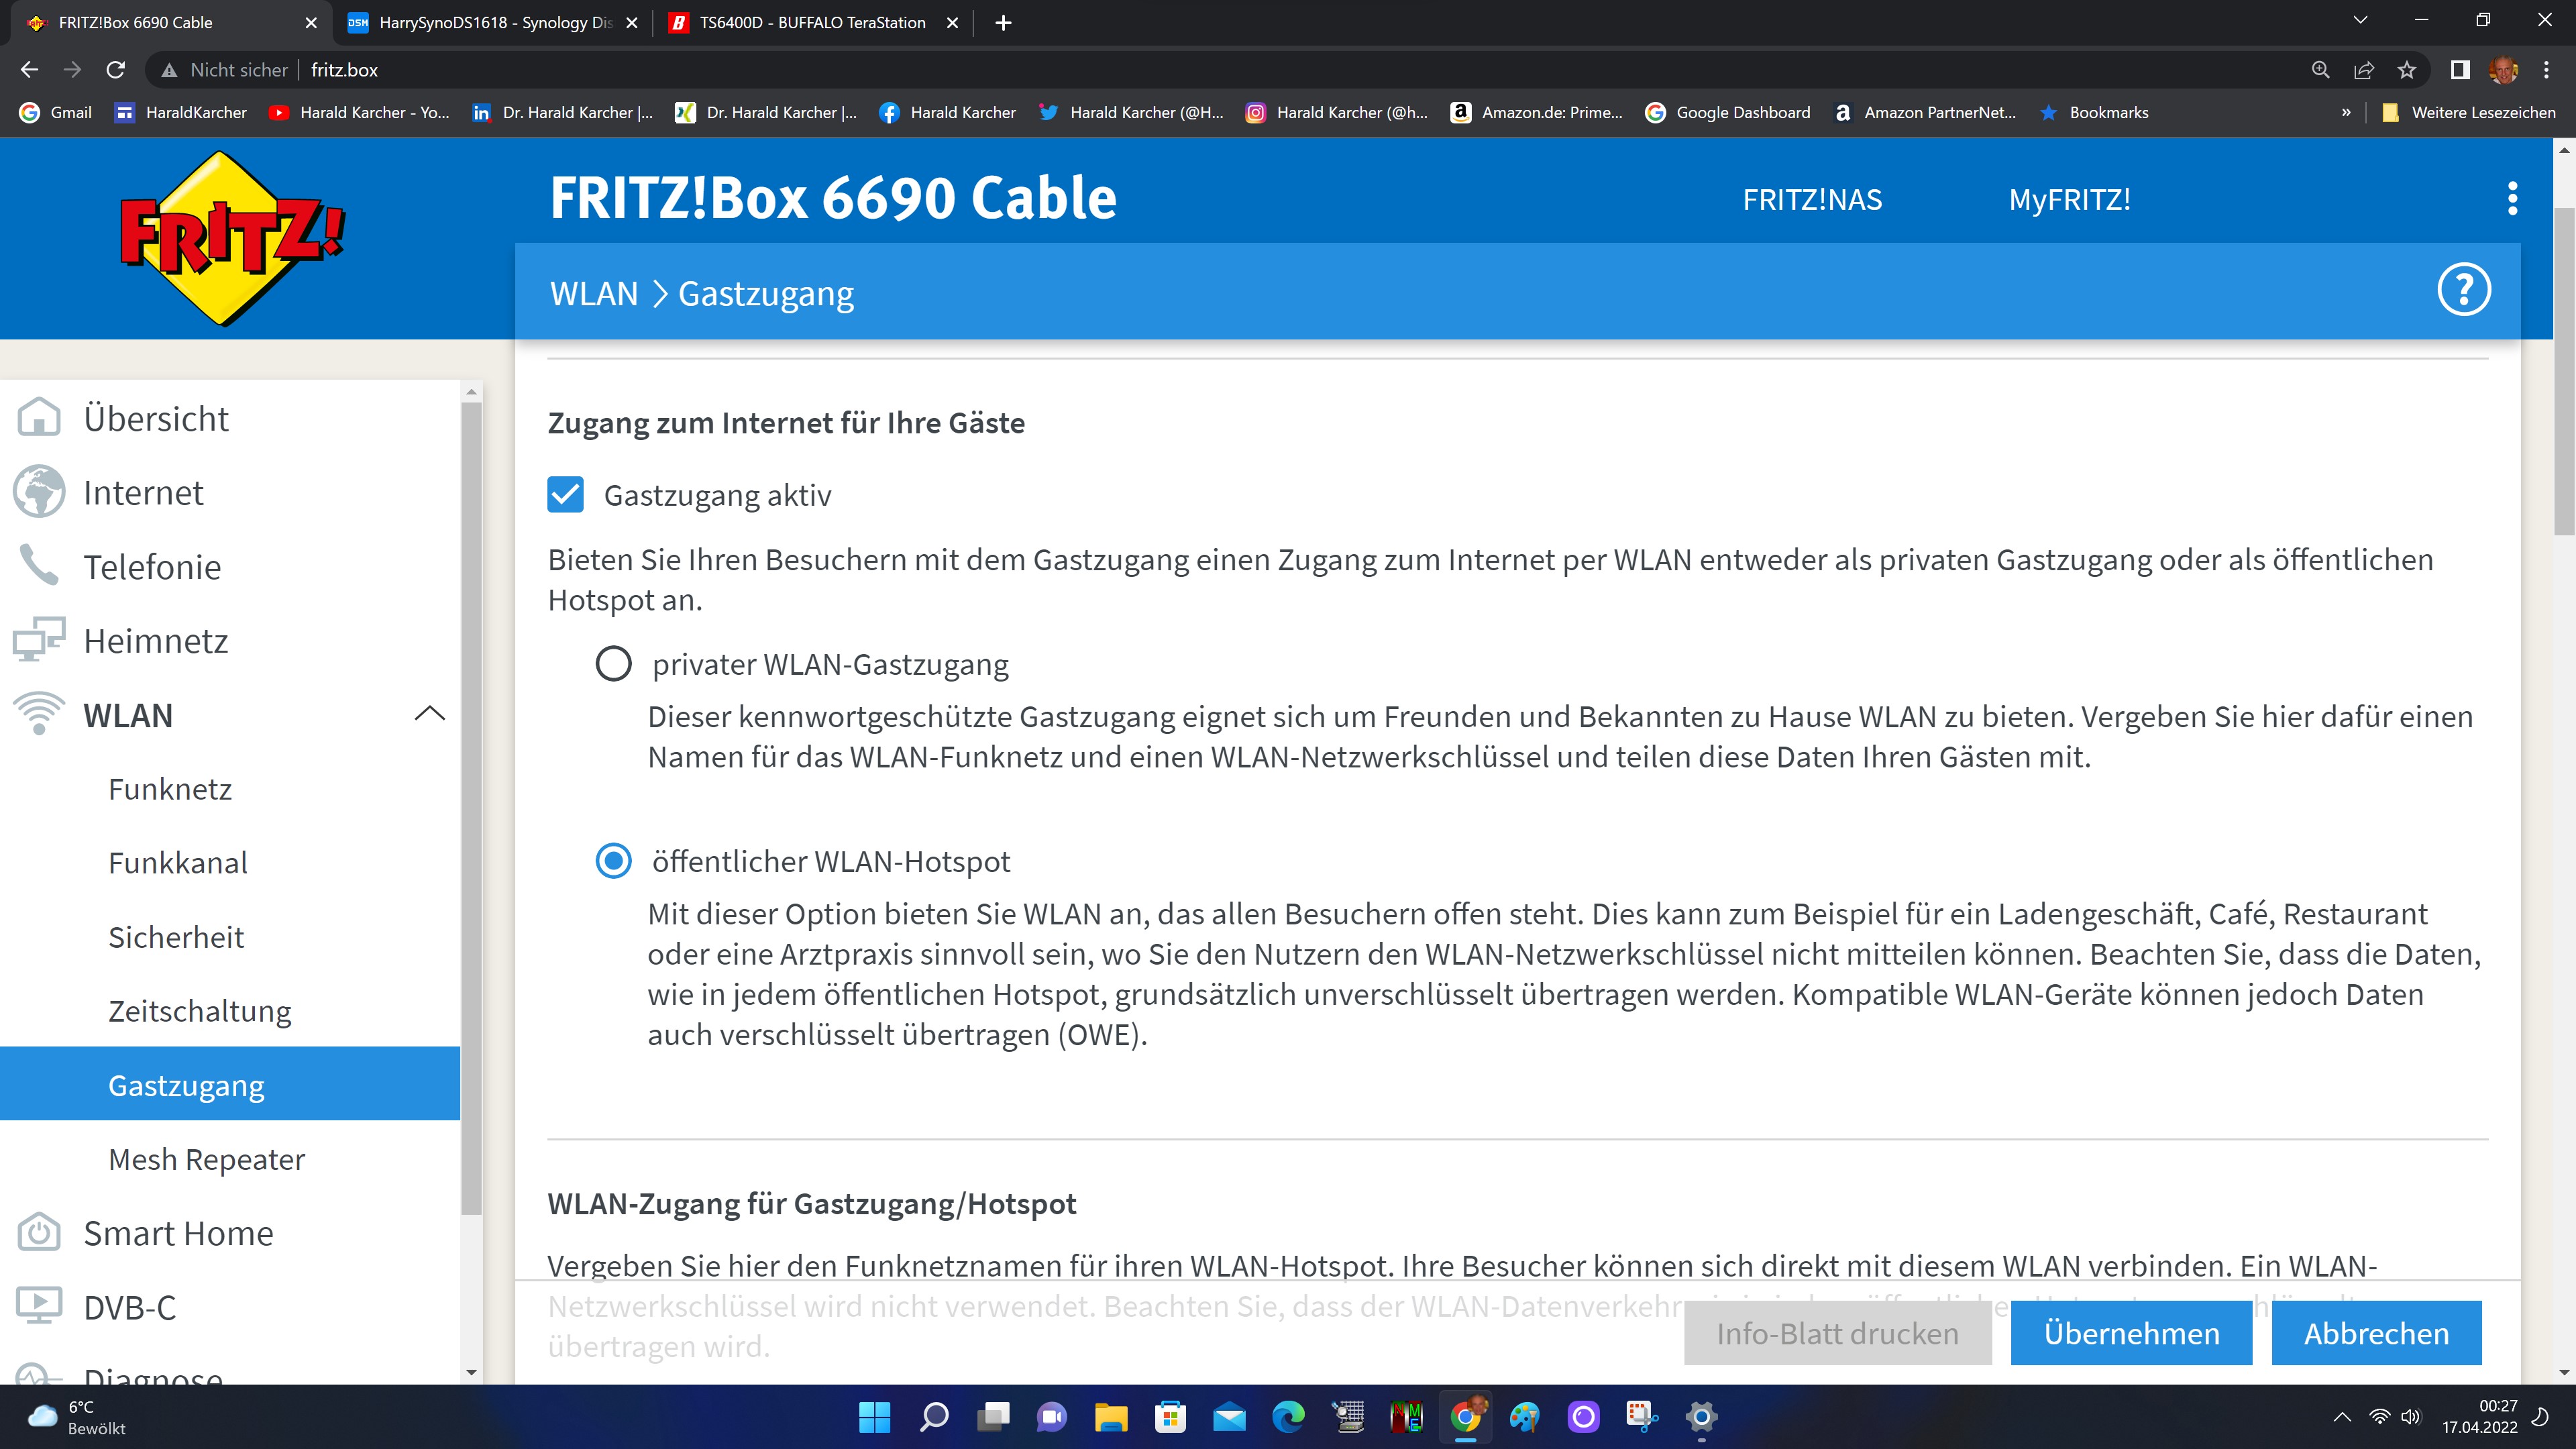Viewport: 2576px width, 1449px height.
Task: Open the MyFRITZ! link
Action: coord(2069,200)
